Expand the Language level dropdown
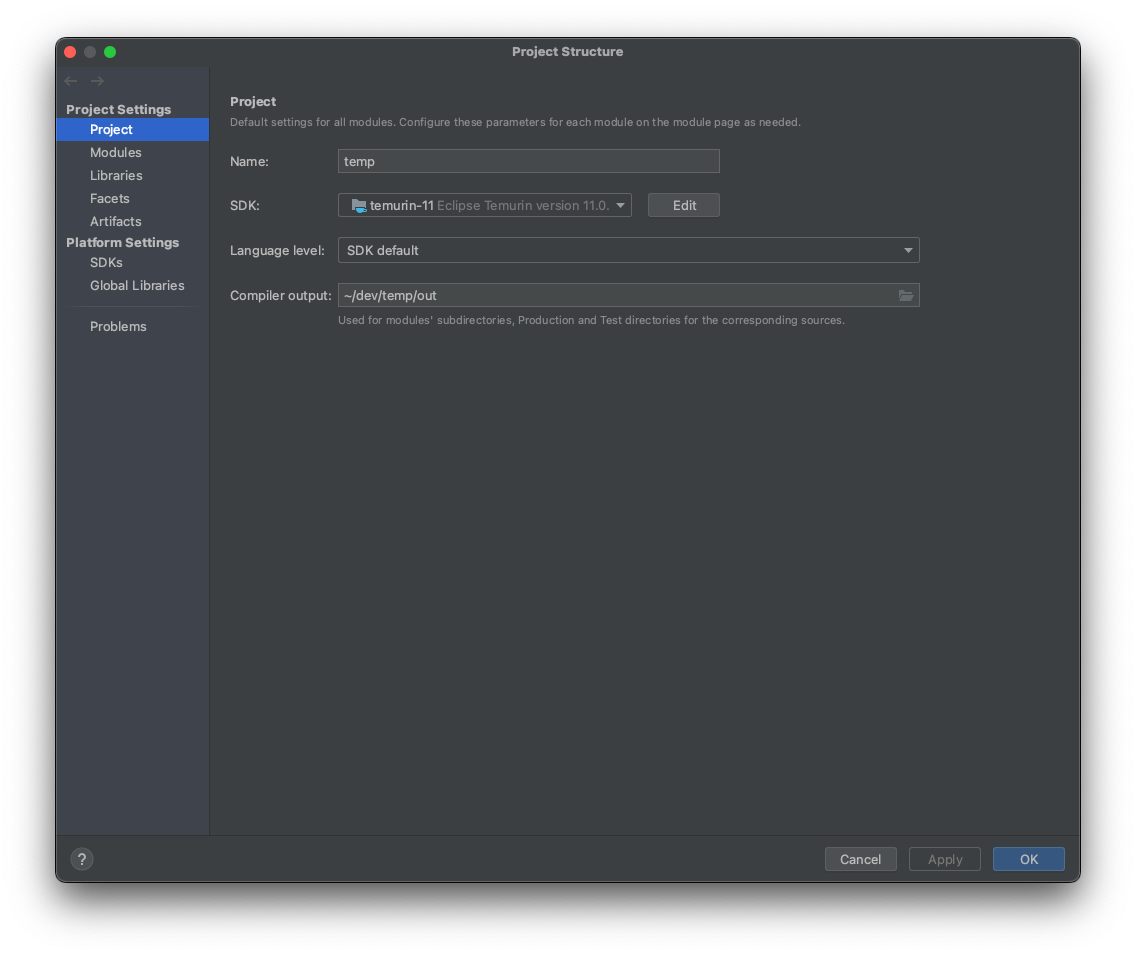This screenshot has width=1136, height=956. pos(908,251)
